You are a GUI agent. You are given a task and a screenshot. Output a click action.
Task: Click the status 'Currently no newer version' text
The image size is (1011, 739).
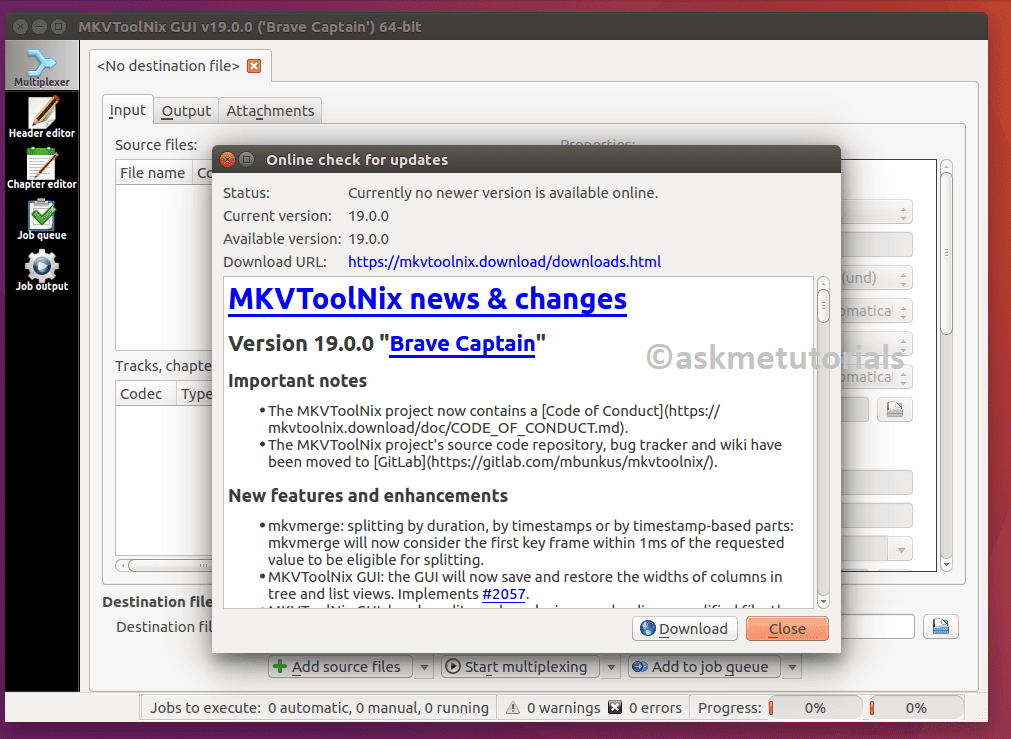pos(503,193)
